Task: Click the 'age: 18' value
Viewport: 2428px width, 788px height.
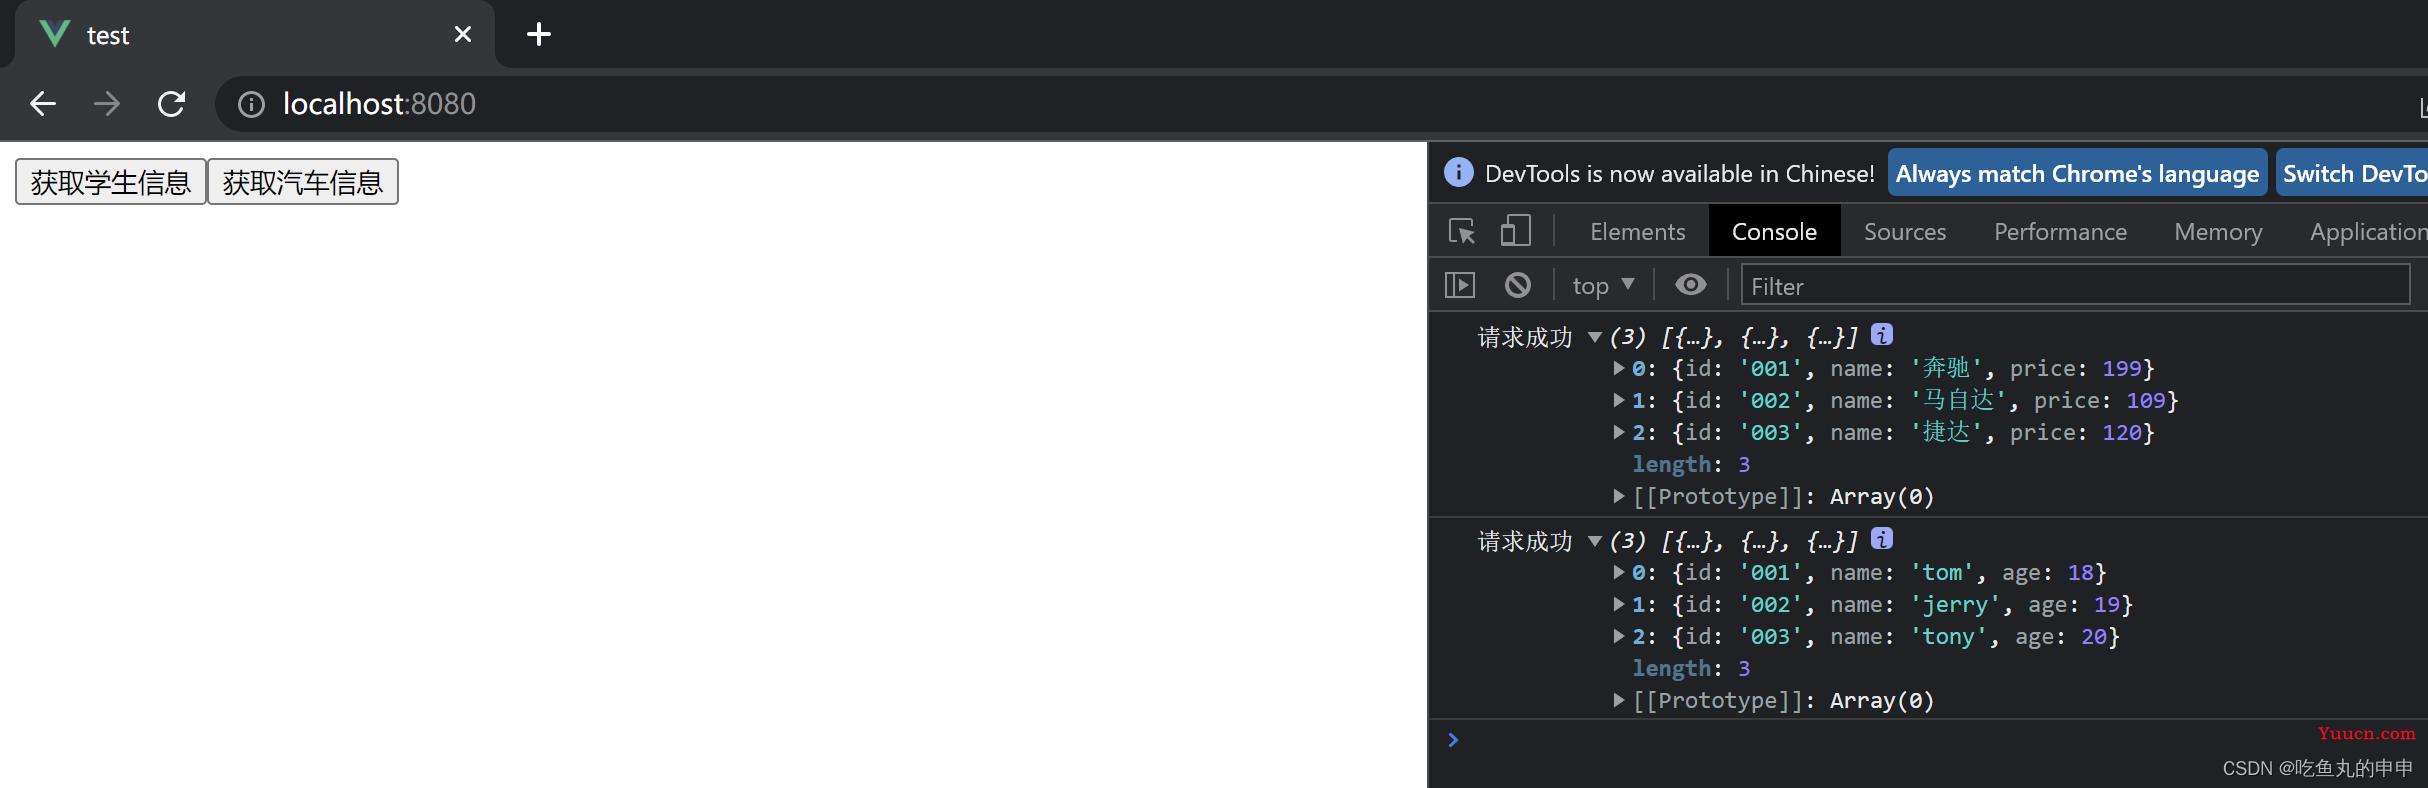Action: (x=2047, y=573)
